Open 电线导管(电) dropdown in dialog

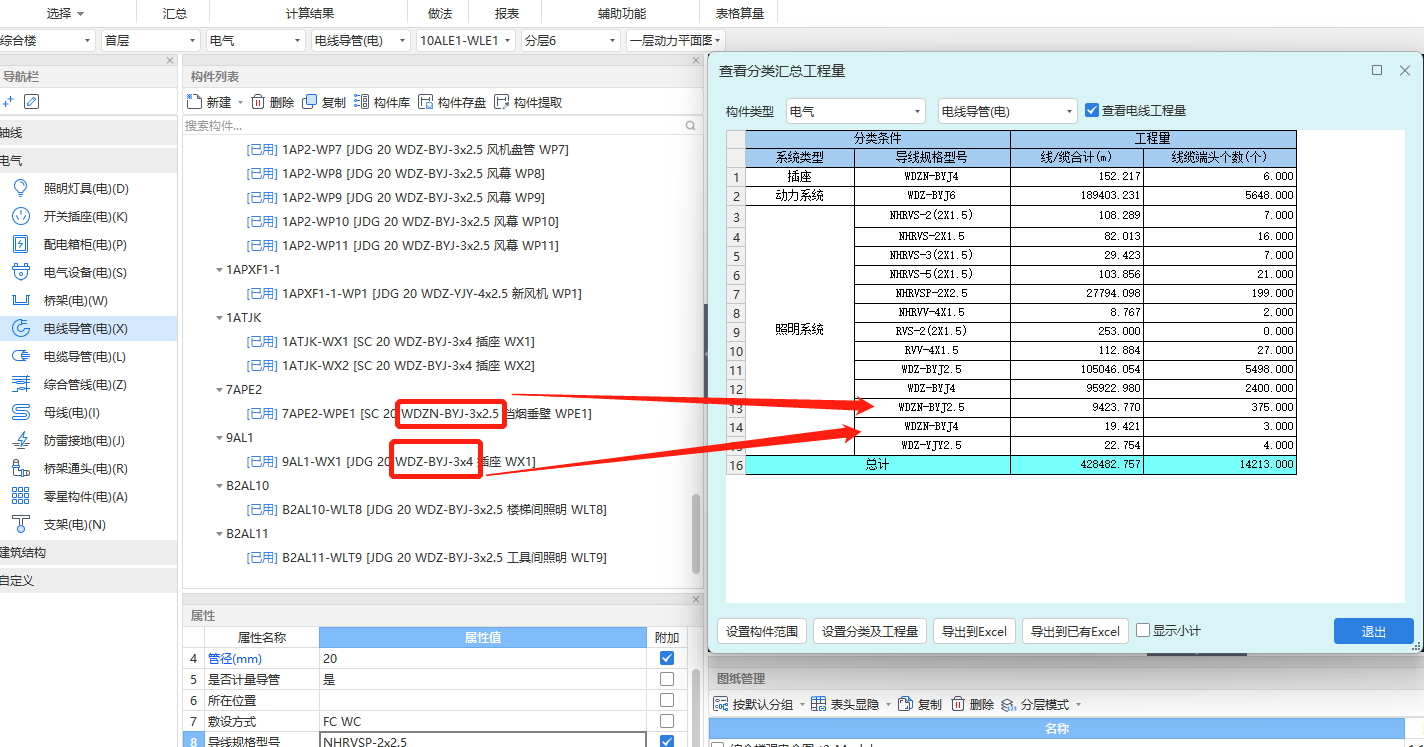pos(1007,111)
